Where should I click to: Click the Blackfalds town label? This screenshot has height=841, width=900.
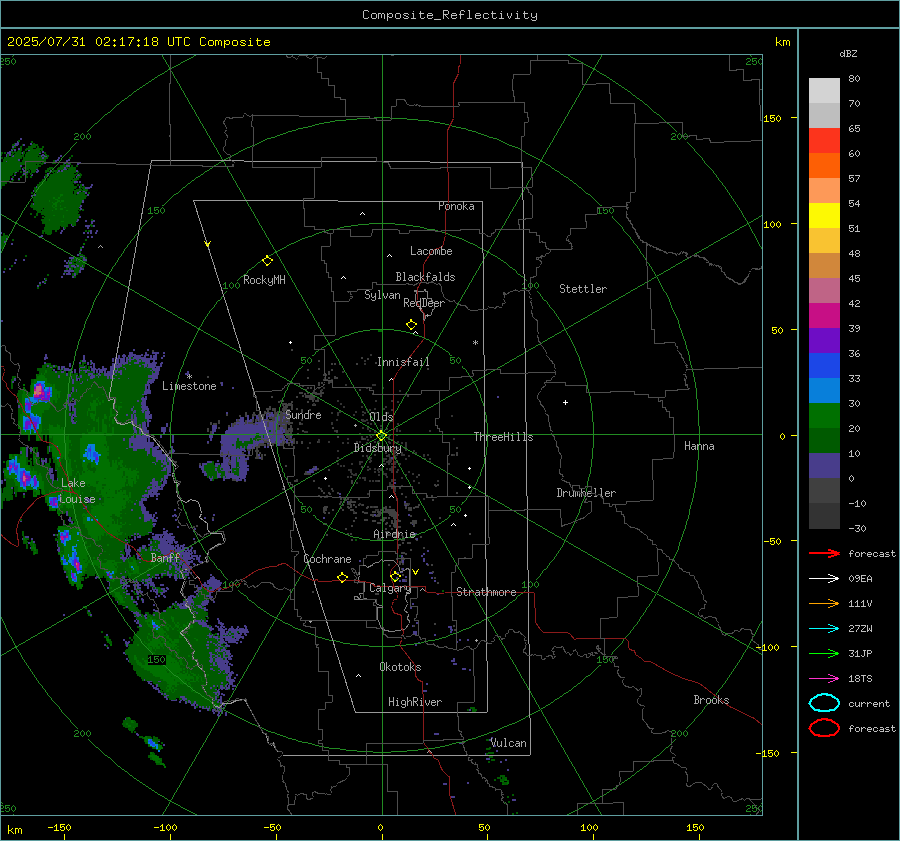coord(425,277)
